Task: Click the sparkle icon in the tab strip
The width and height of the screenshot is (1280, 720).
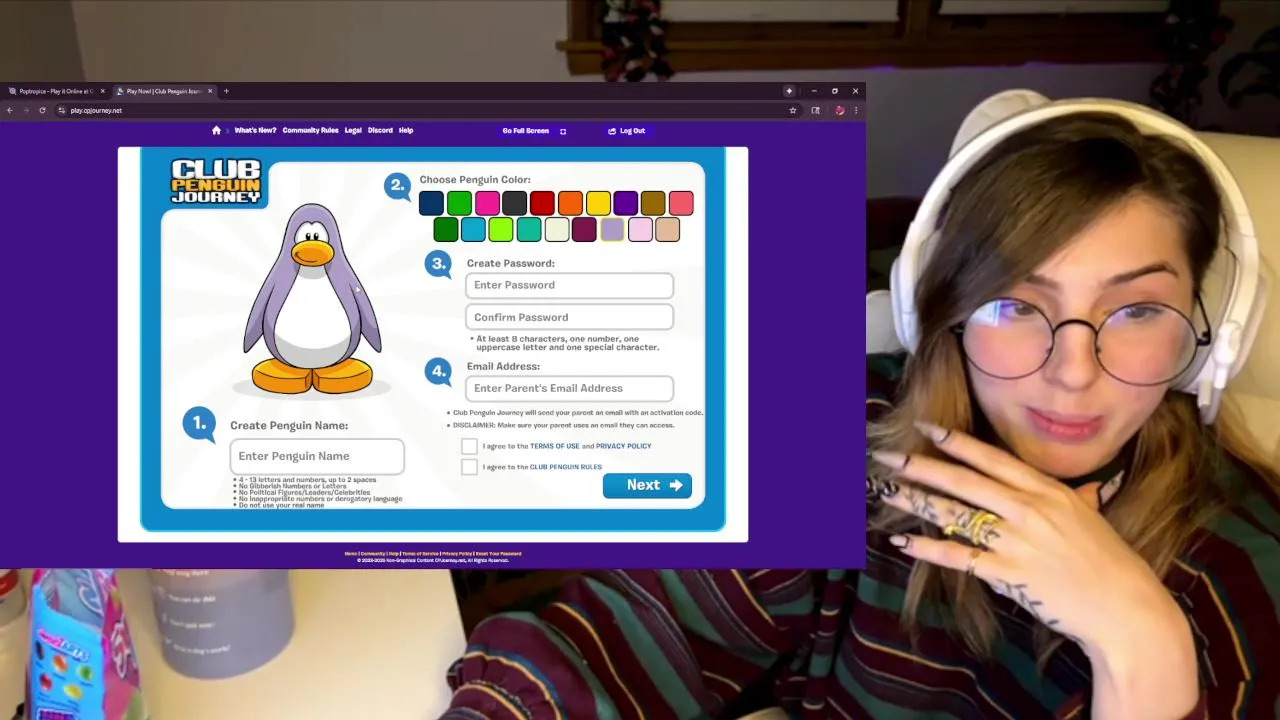Action: coord(789,91)
